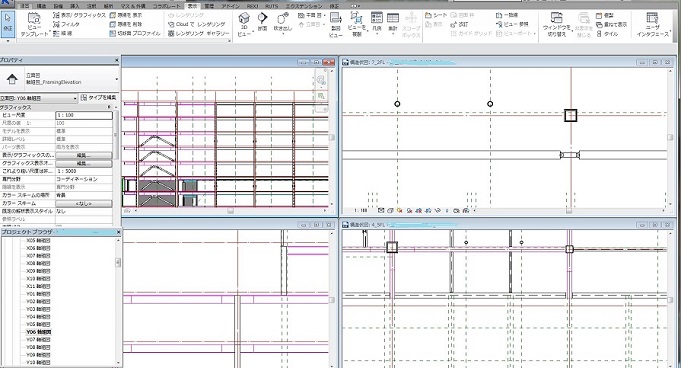Open the 立面図: Y06 軸組図 instance dropdown
The image size is (681, 368).
[x=38, y=98]
